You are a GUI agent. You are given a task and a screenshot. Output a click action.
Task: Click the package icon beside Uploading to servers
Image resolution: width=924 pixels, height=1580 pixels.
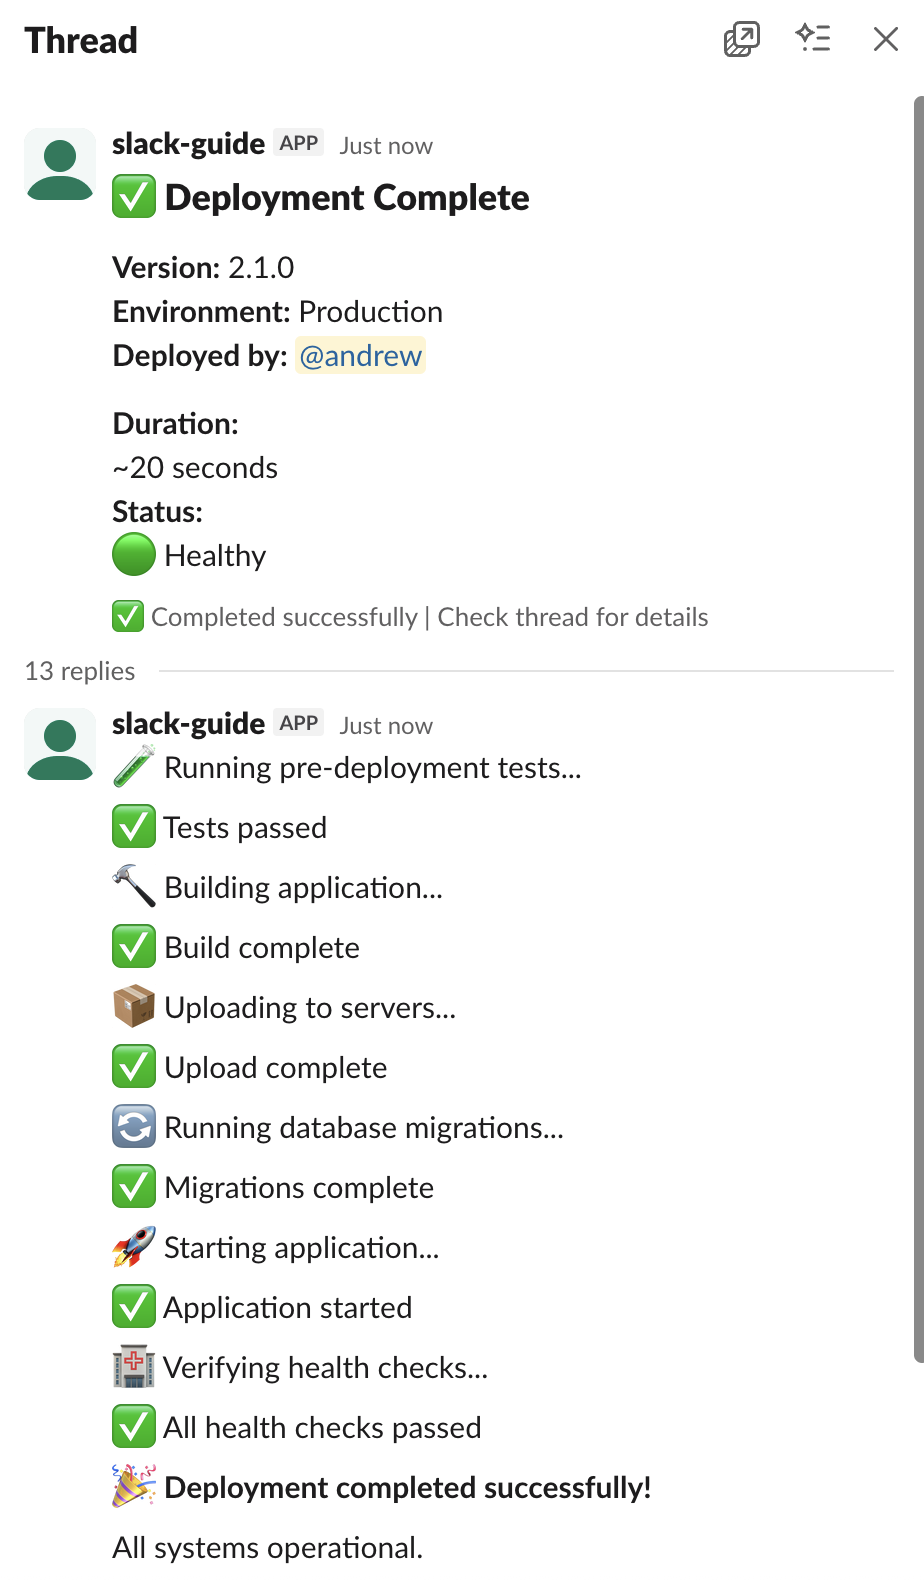click(x=133, y=1006)
